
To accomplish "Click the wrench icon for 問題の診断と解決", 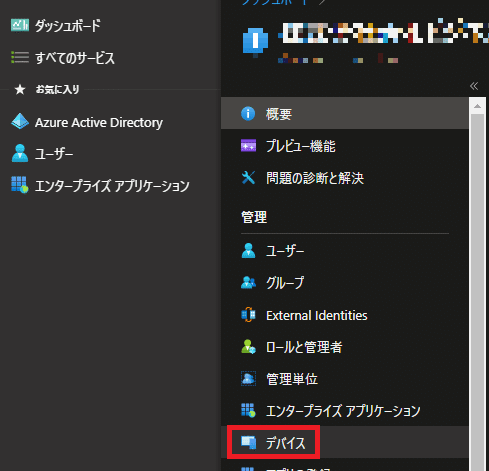I will click(x=248, y=178).
